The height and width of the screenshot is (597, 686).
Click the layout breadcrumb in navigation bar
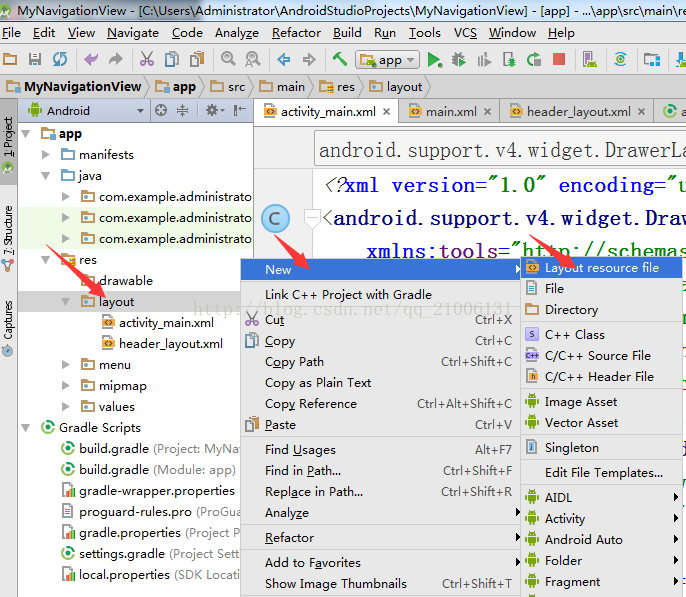[x=396, y=87]
